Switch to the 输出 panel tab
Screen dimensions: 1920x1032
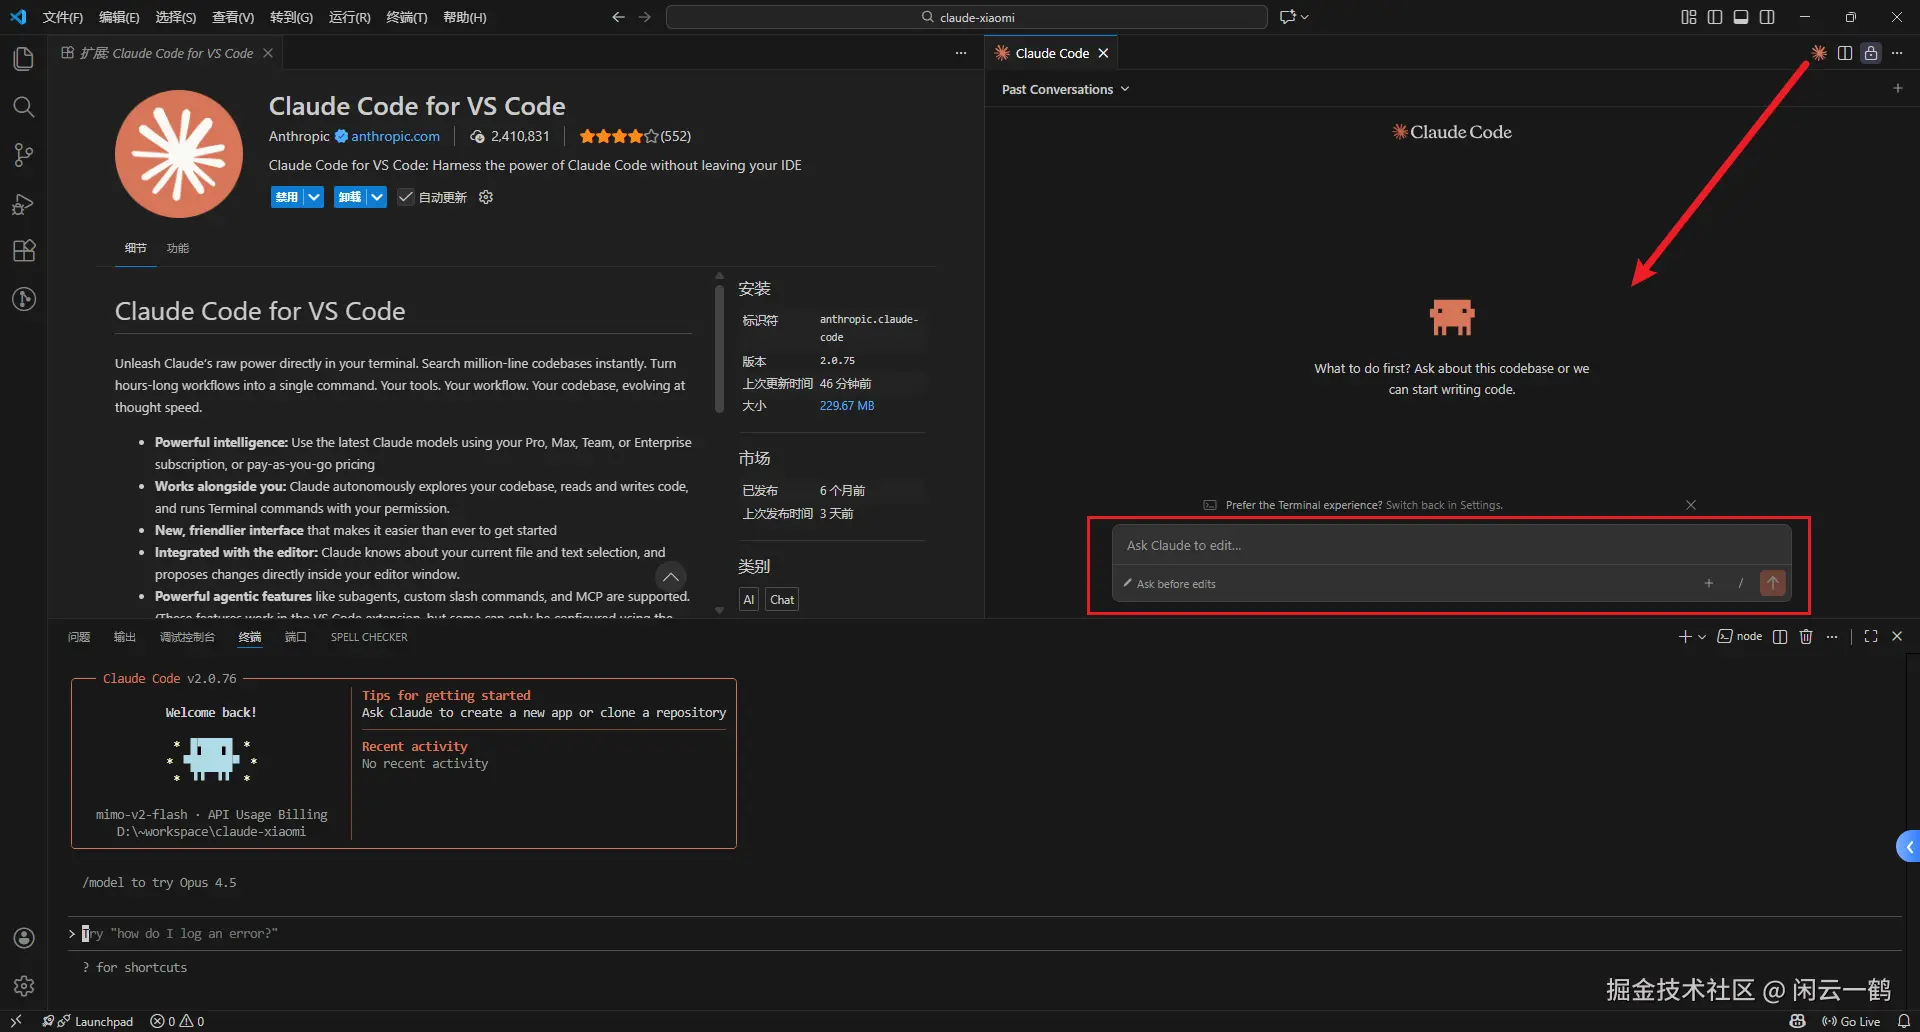[x=125, y=637]
